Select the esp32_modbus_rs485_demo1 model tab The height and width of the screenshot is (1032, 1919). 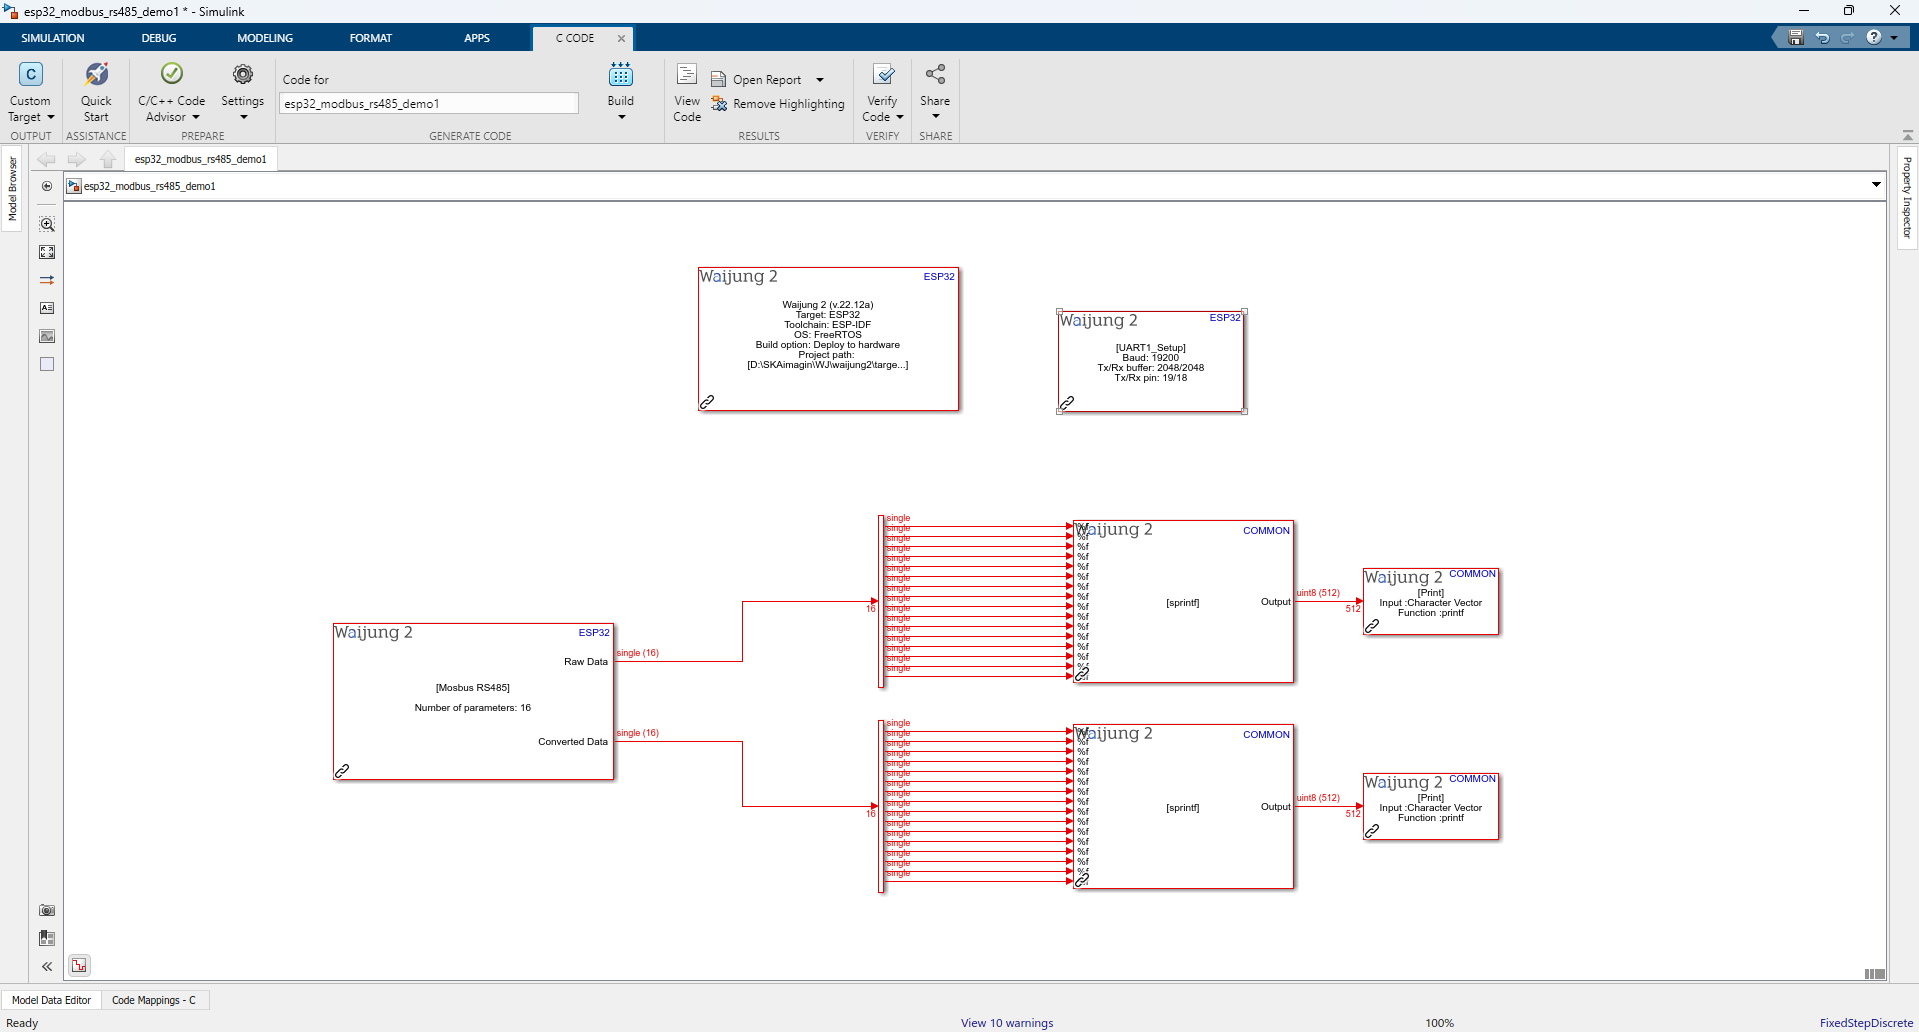(x=201, y=159)
